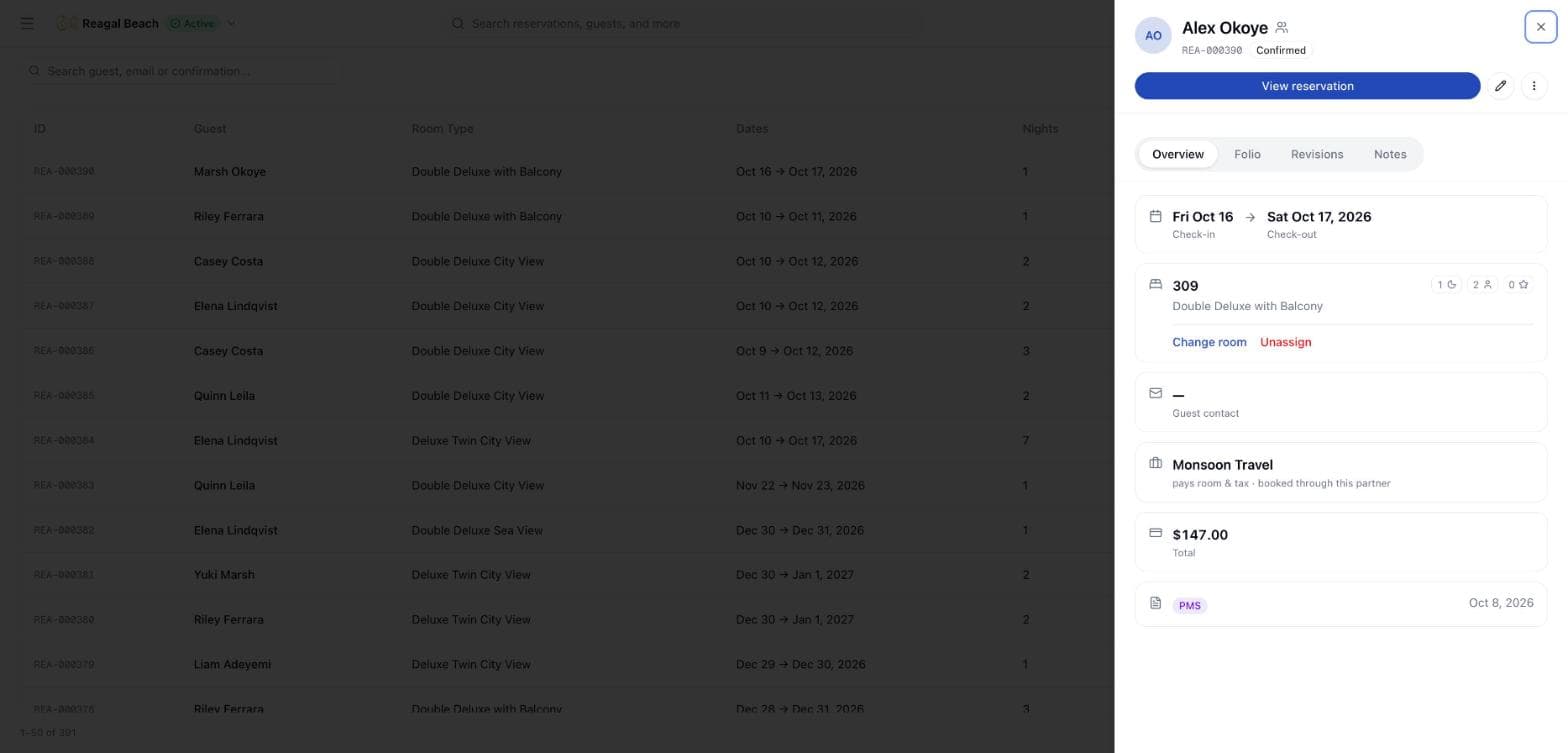Click the View reservation button

pos(1307,86)
